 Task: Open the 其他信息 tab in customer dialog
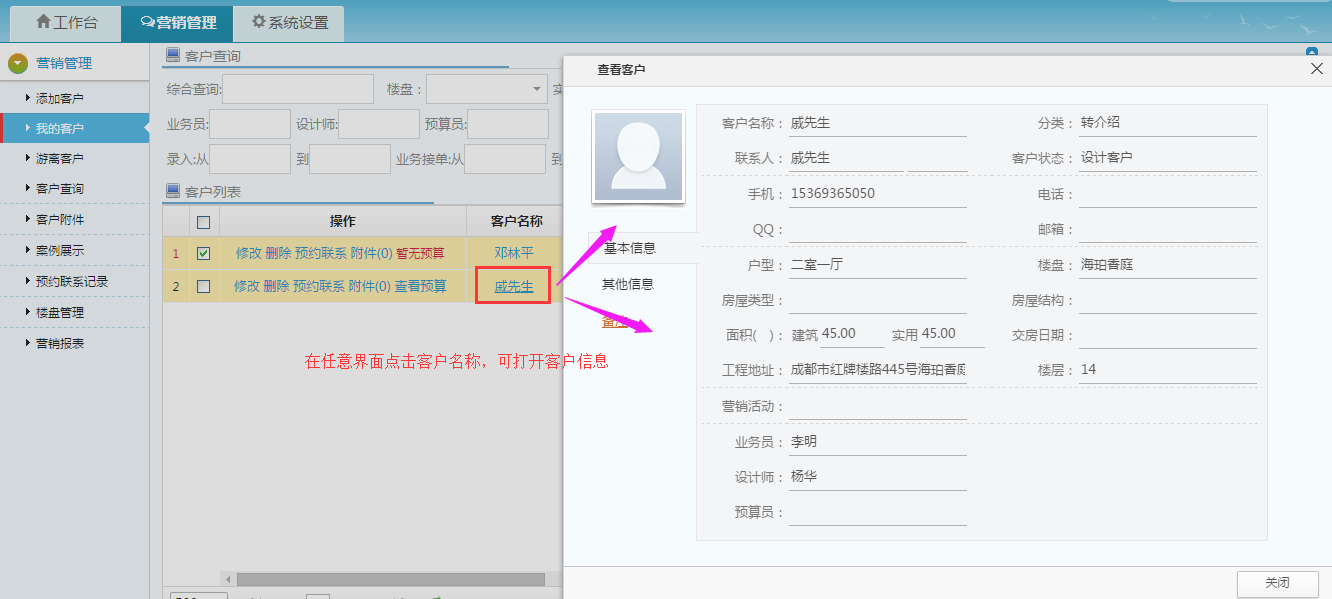tap(628, 284)
